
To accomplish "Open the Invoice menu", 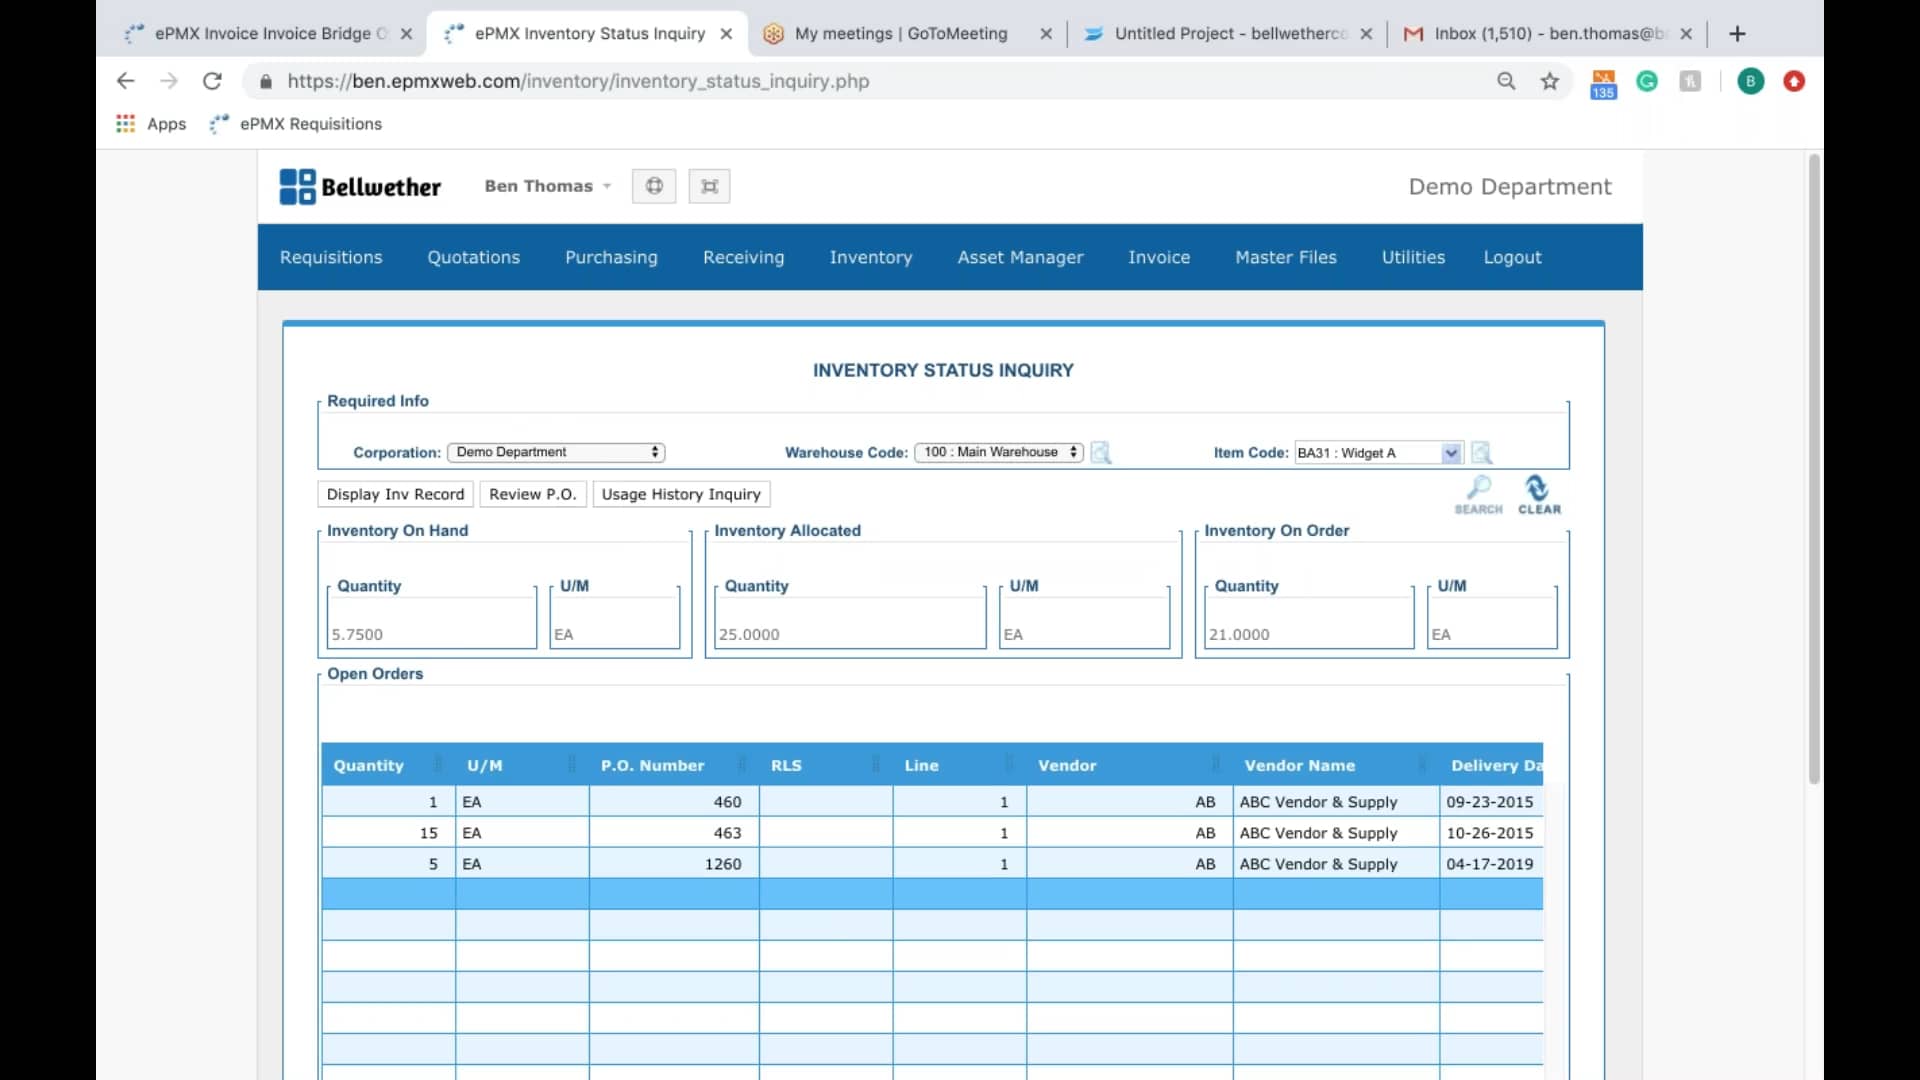I will [1159, 257].
